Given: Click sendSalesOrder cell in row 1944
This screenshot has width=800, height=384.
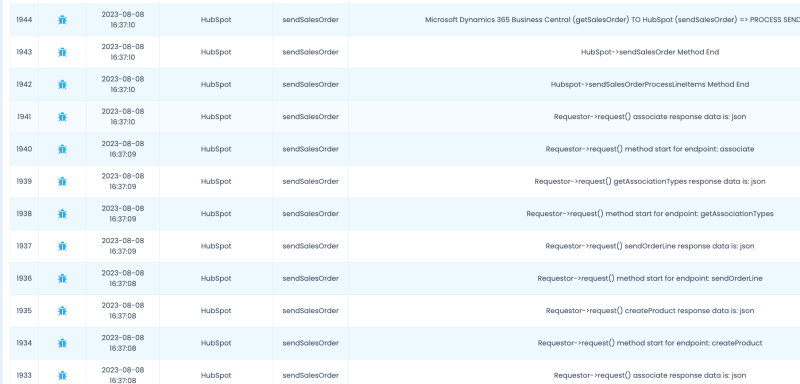Looking at the screenshot, I should pyautogui.click(x=311, y=20).
